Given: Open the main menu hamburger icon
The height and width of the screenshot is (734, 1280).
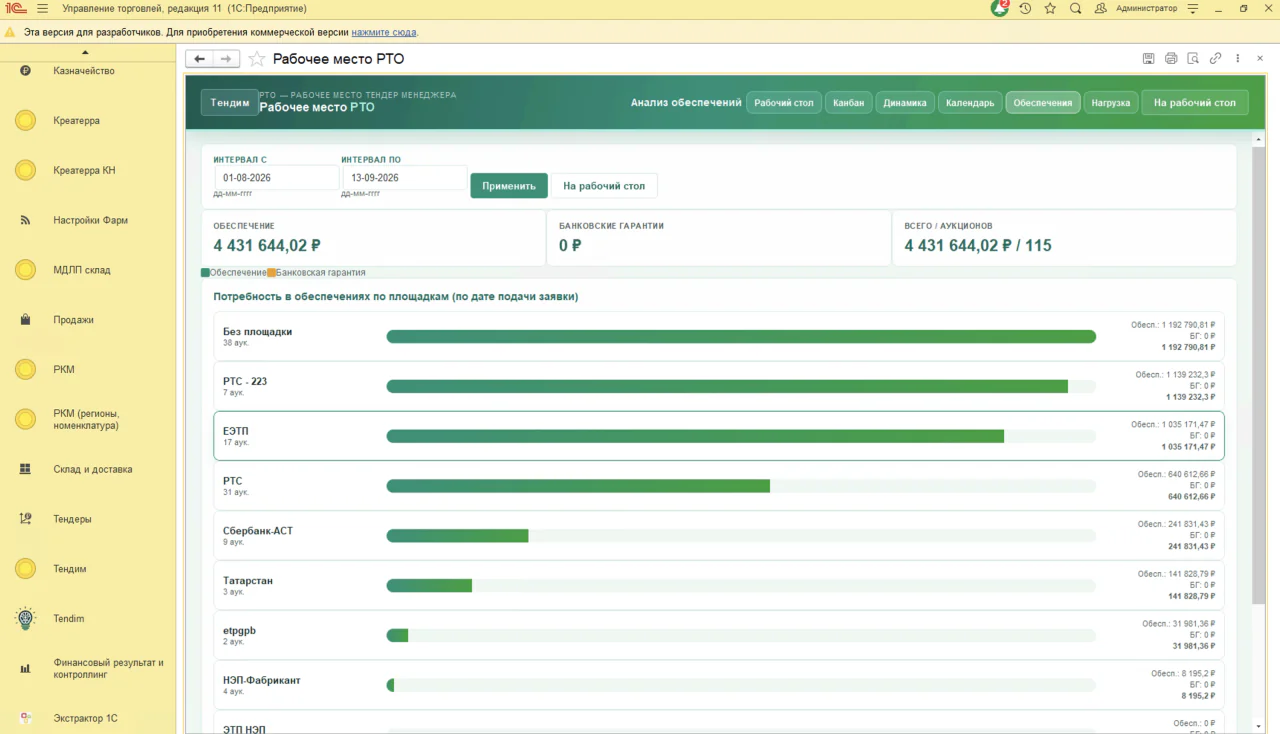Looking at the screenshot, I should (42, 8).
